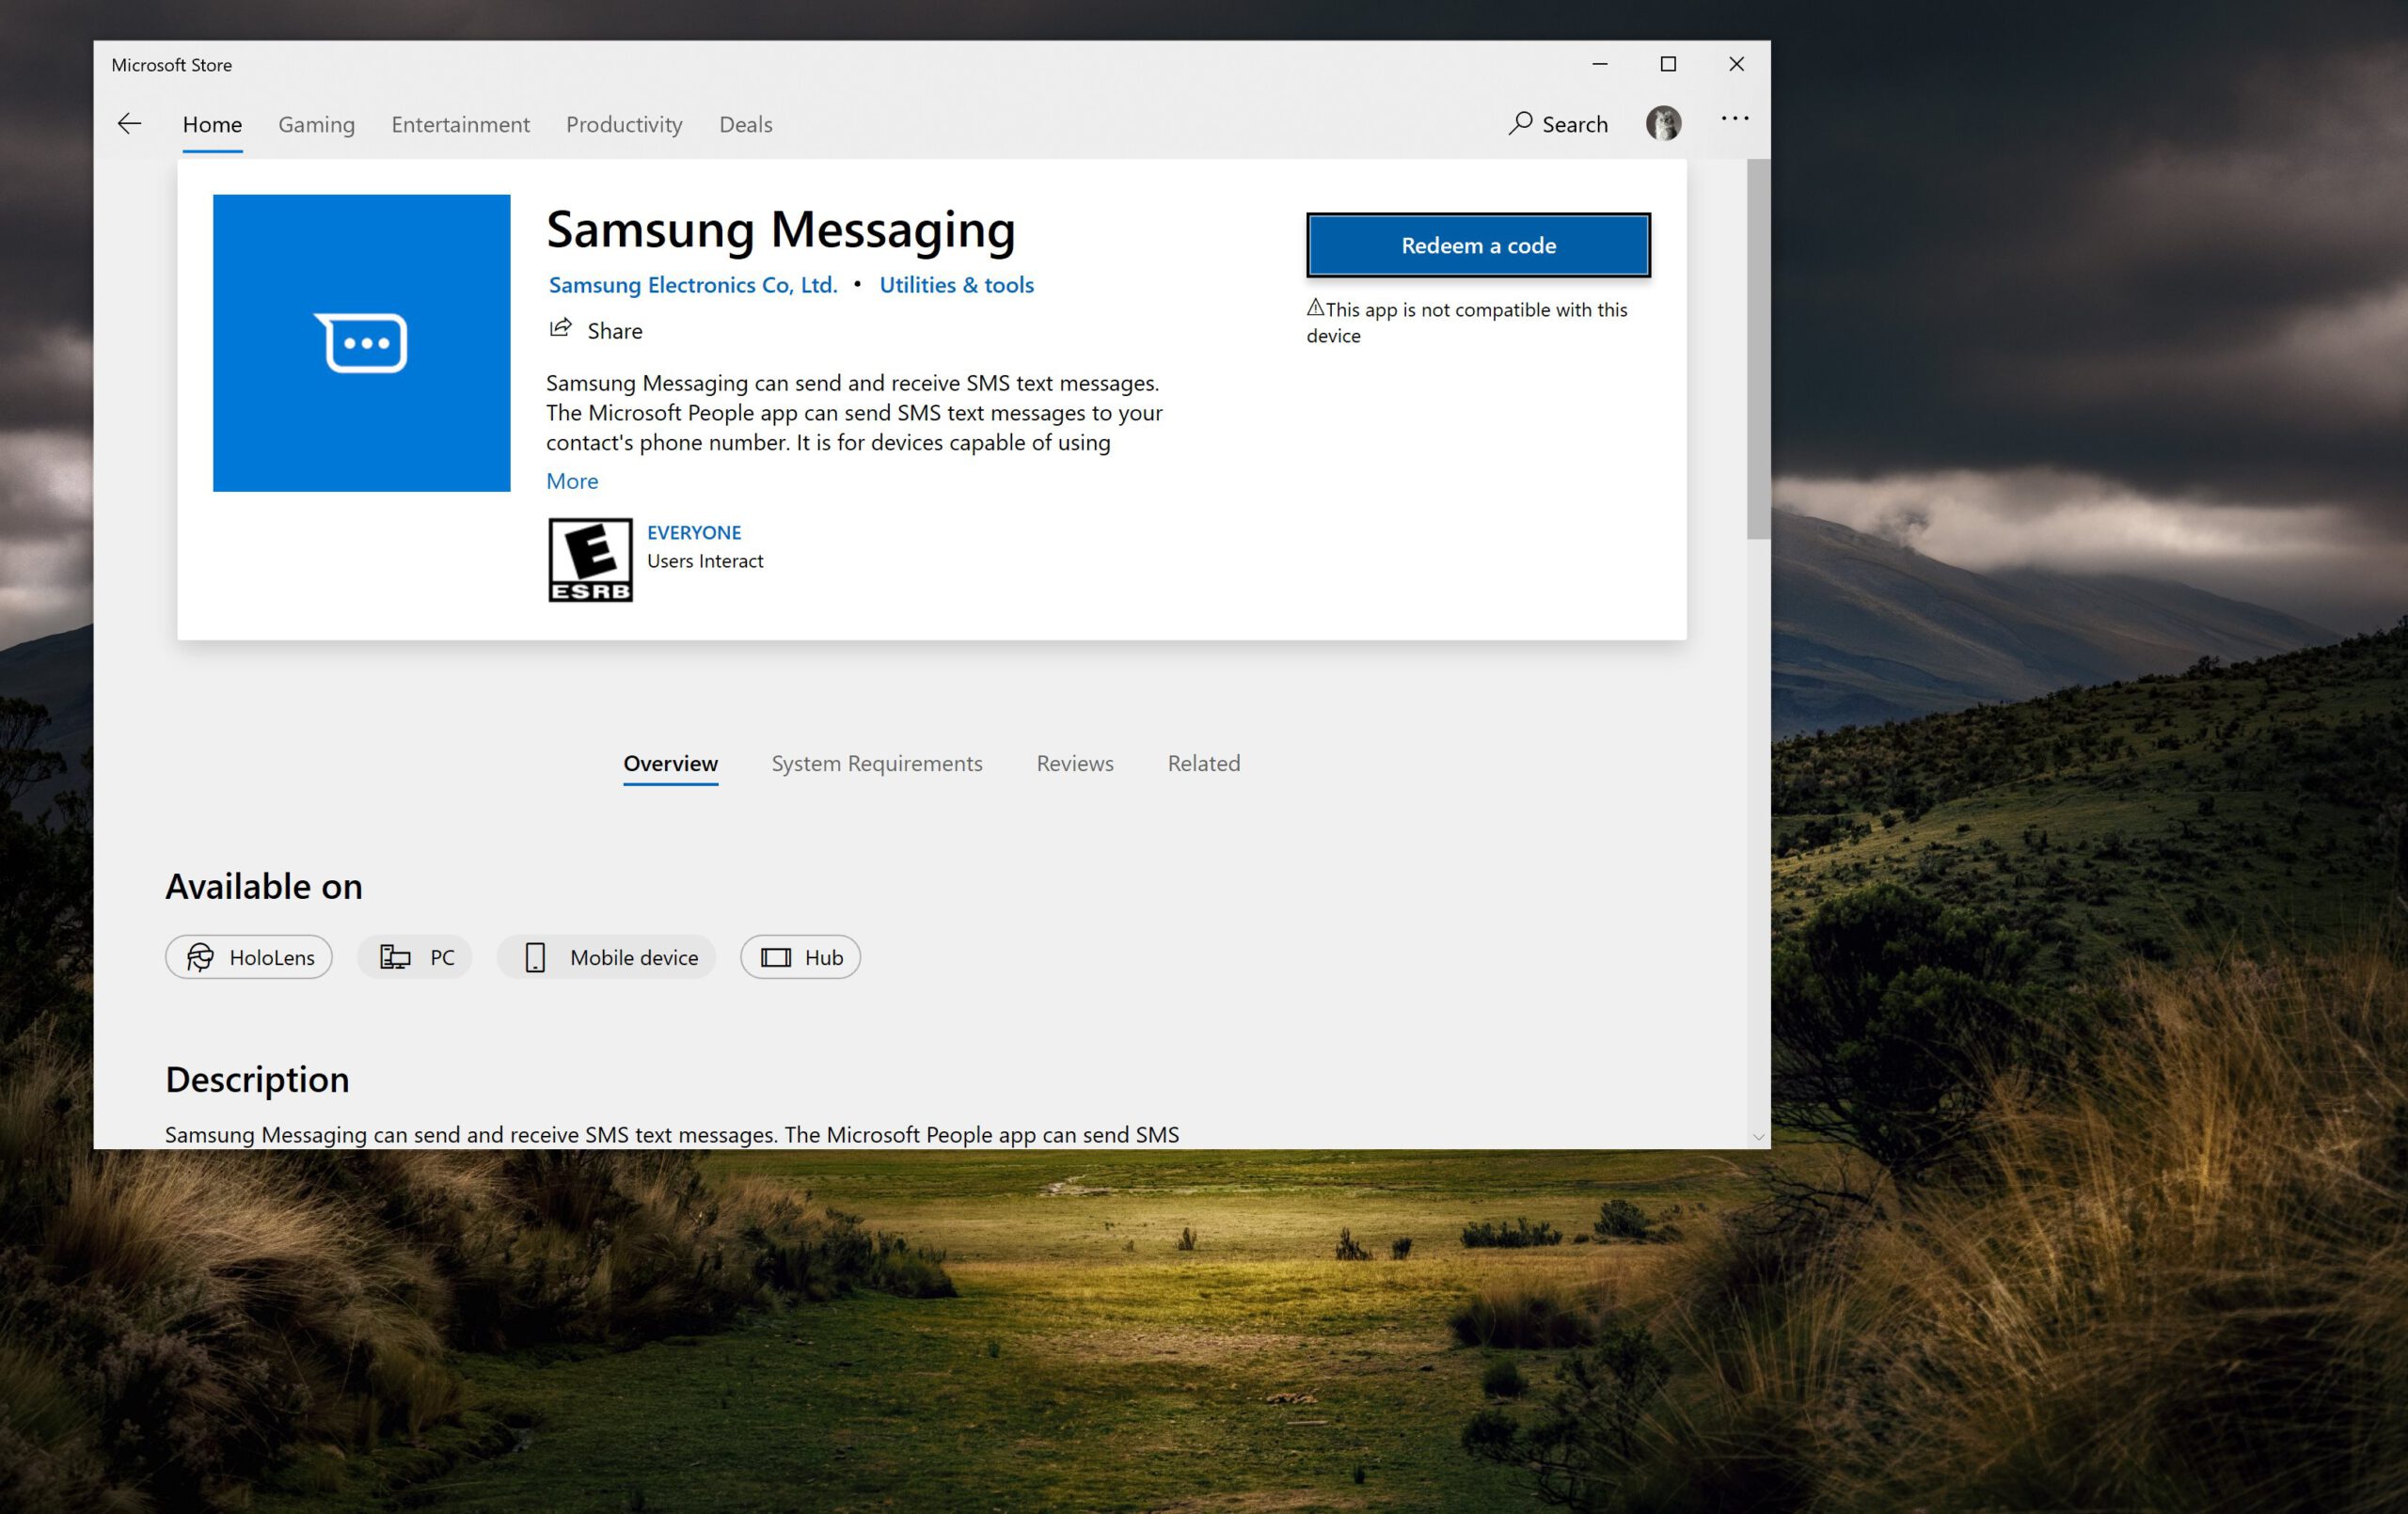Click the EVERYONE rating link
Screen dimensions: 2408x1514
click(x=694, y=533)
